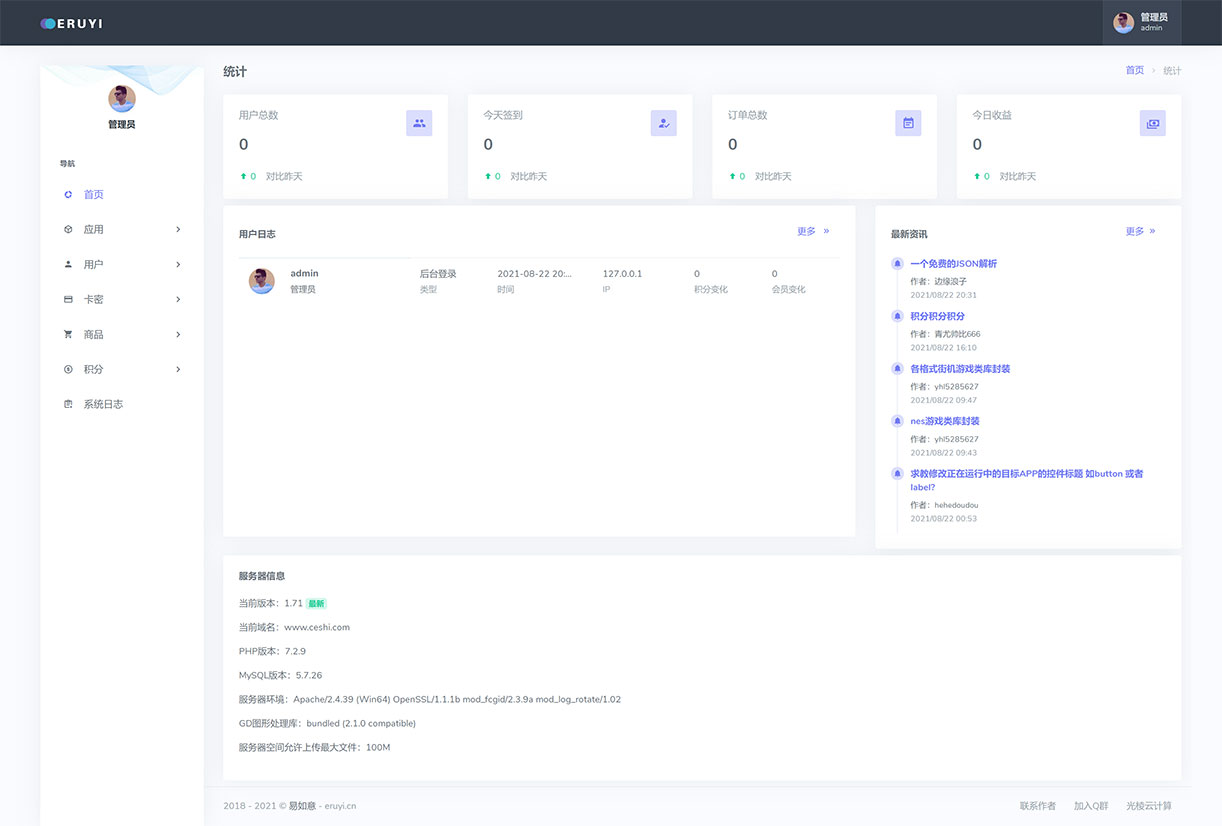Click the total users card icon
Image resolution: width=1222 pixels, height=826 pixels.
[419, 123]
